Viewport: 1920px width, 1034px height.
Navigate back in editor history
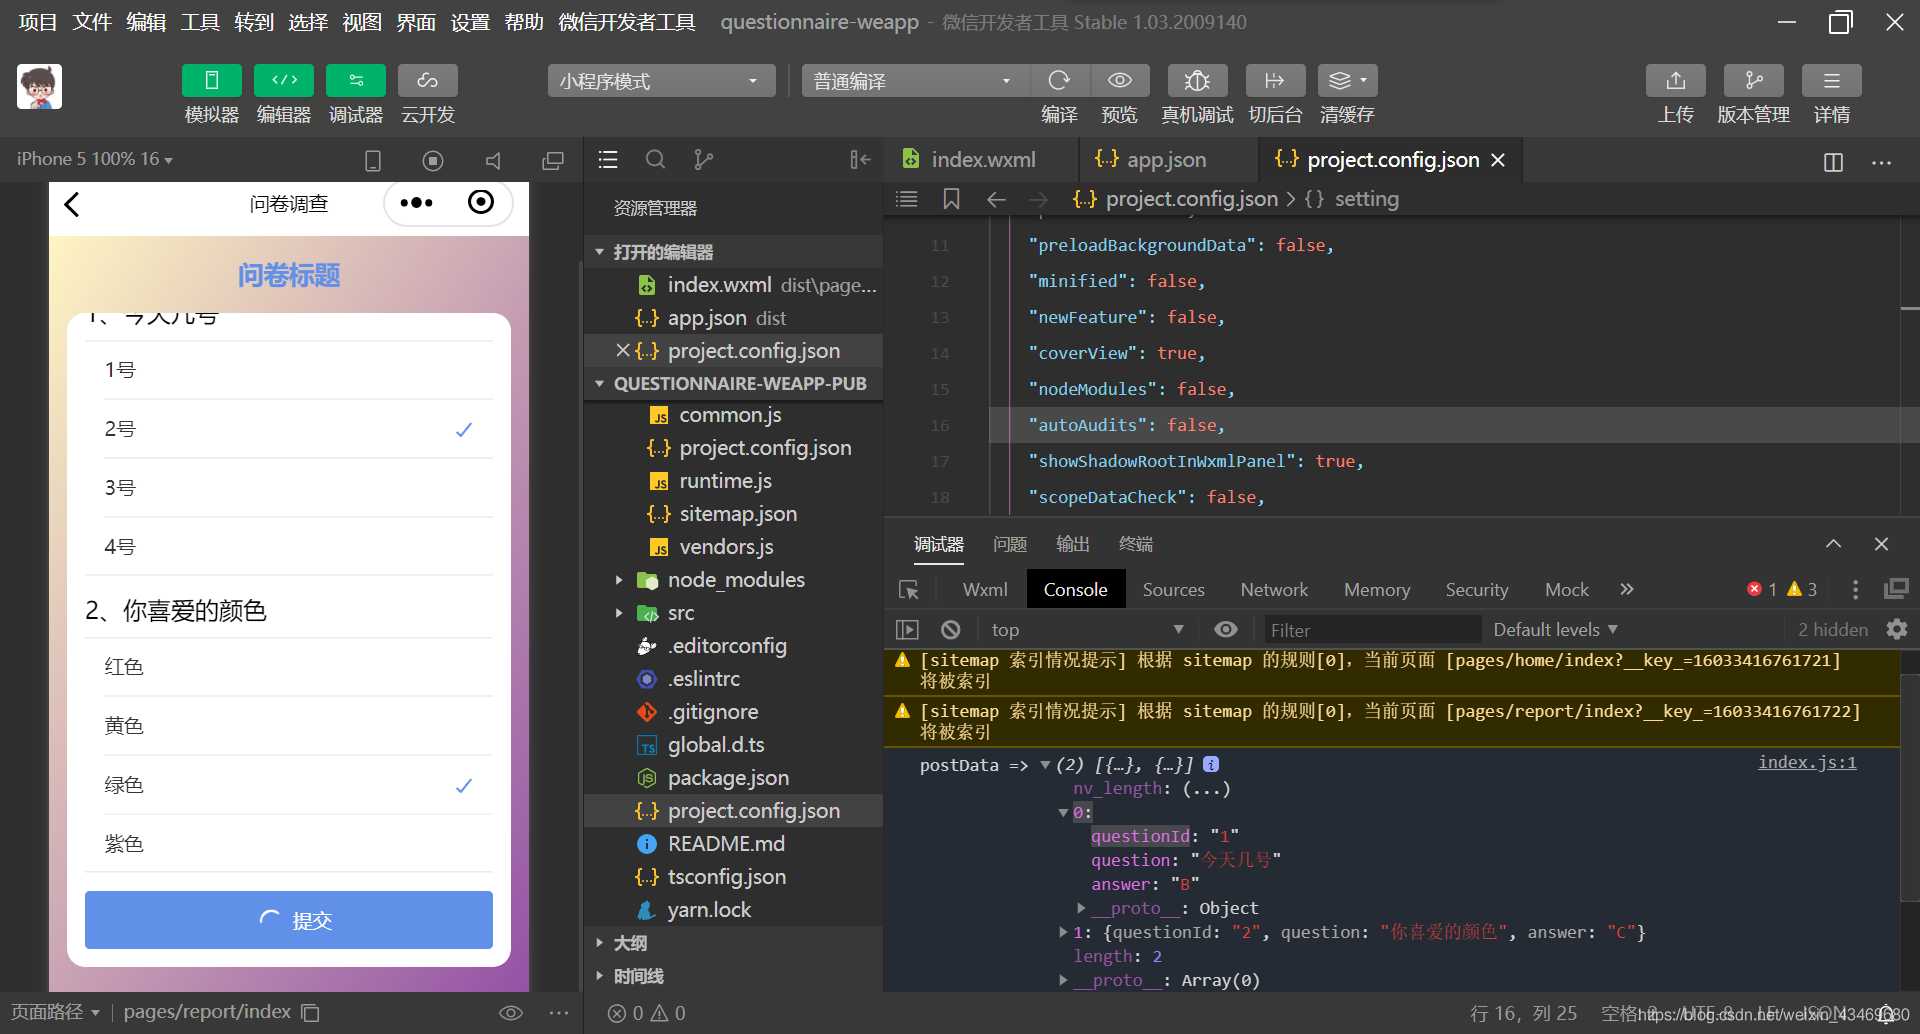coord(996,199)
